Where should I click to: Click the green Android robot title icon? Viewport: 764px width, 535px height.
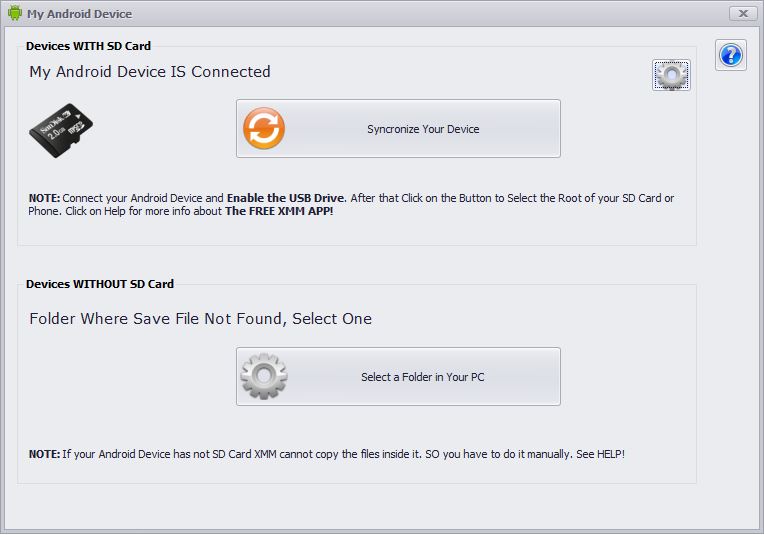click(x=14, y=14)
